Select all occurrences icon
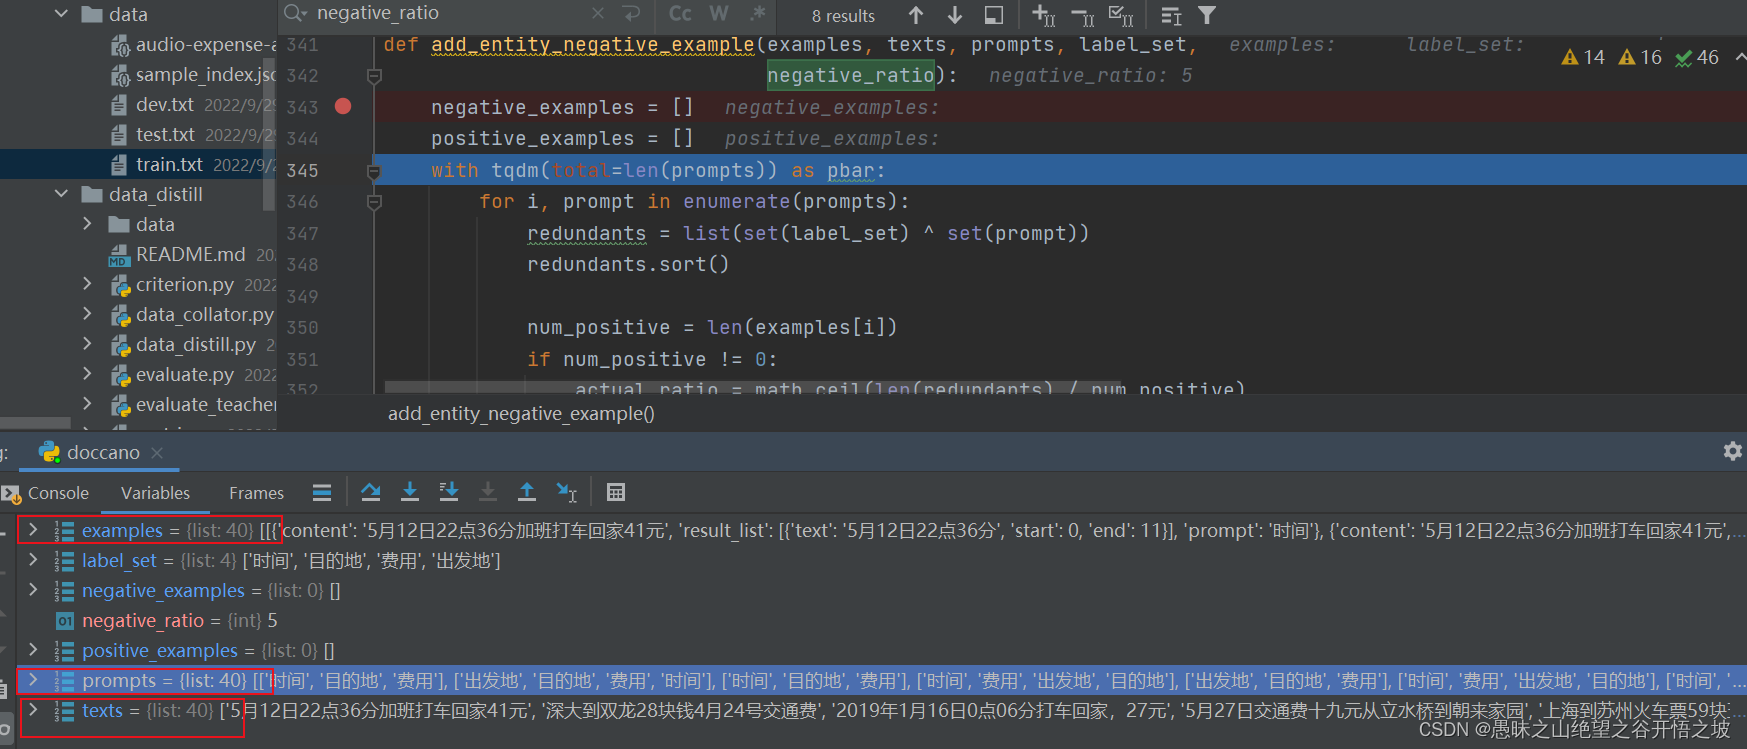This screenshot has height=749, width=1747. [x=1121, y=15]
